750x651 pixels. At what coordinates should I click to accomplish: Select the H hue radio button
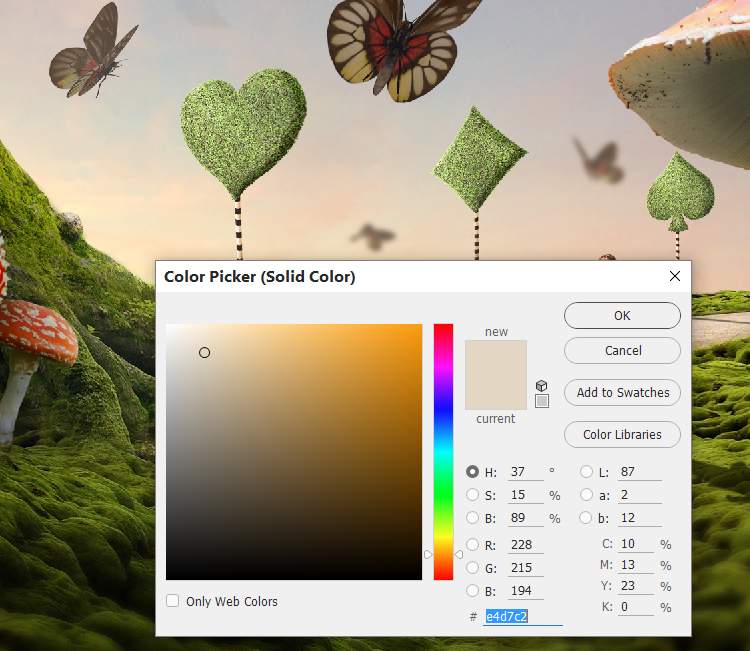point(473,472)
